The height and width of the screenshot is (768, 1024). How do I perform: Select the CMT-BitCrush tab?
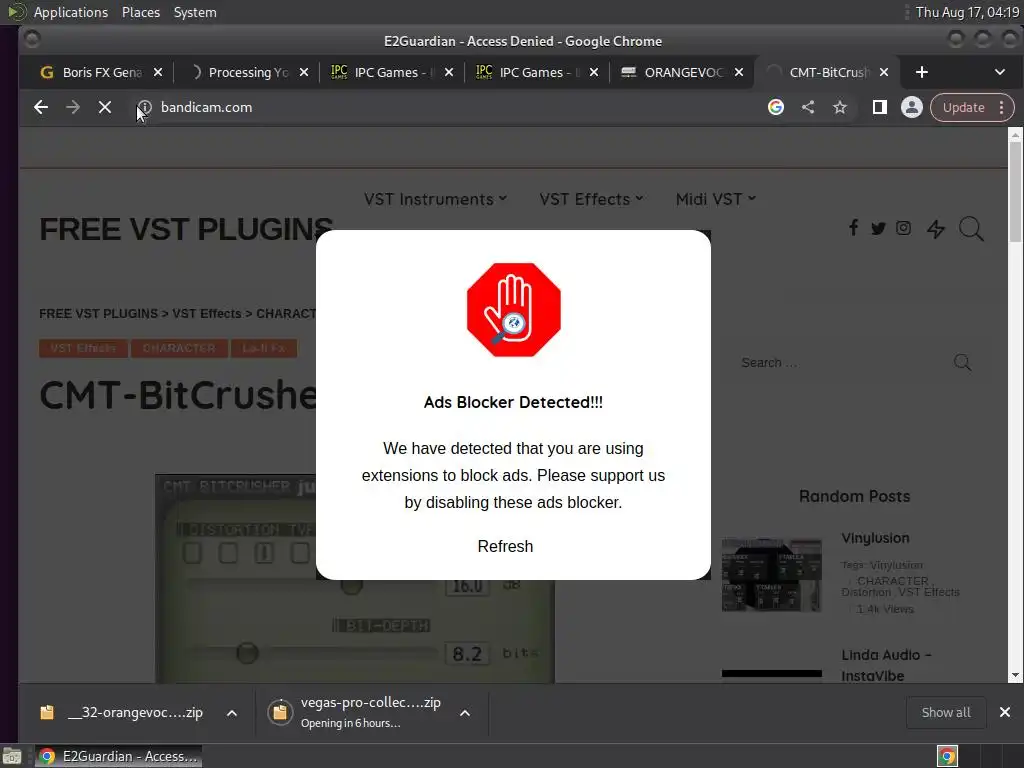tap(827, 72)
